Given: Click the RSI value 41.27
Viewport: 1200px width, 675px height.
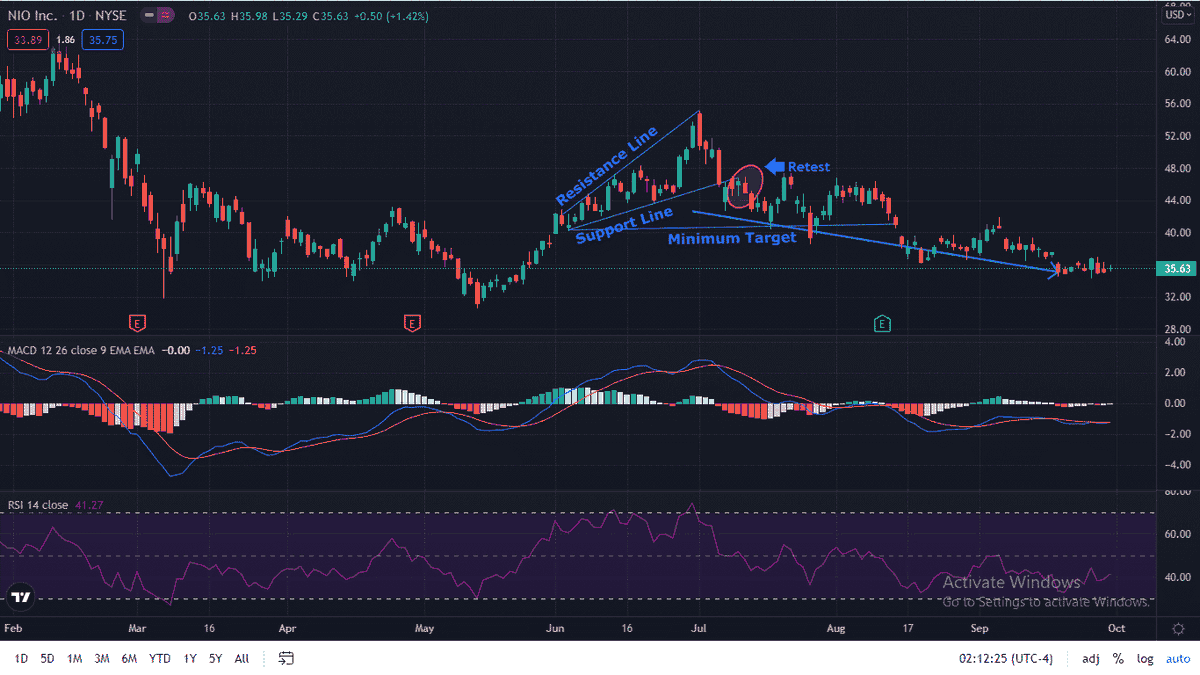Looking at the screenshot, I should tap(88, 505).
